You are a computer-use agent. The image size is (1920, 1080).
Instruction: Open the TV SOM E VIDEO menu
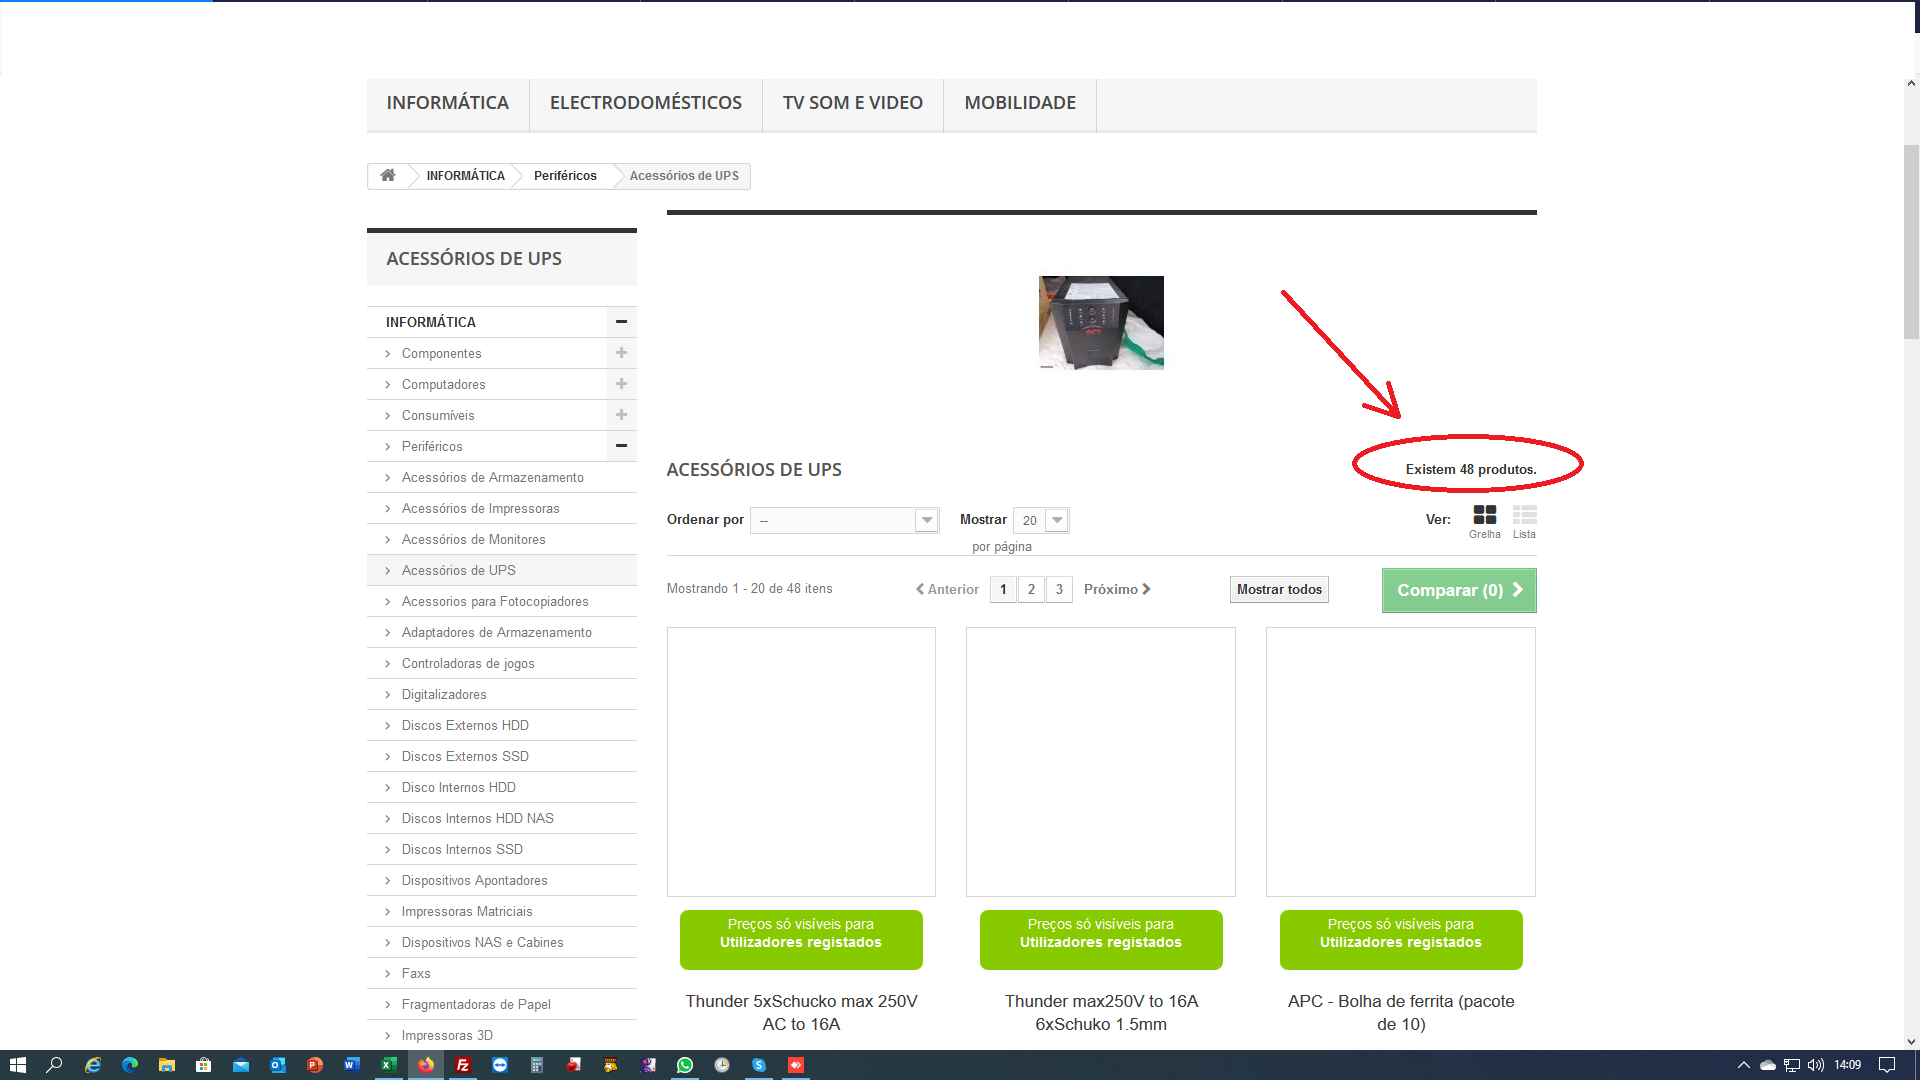853,103
